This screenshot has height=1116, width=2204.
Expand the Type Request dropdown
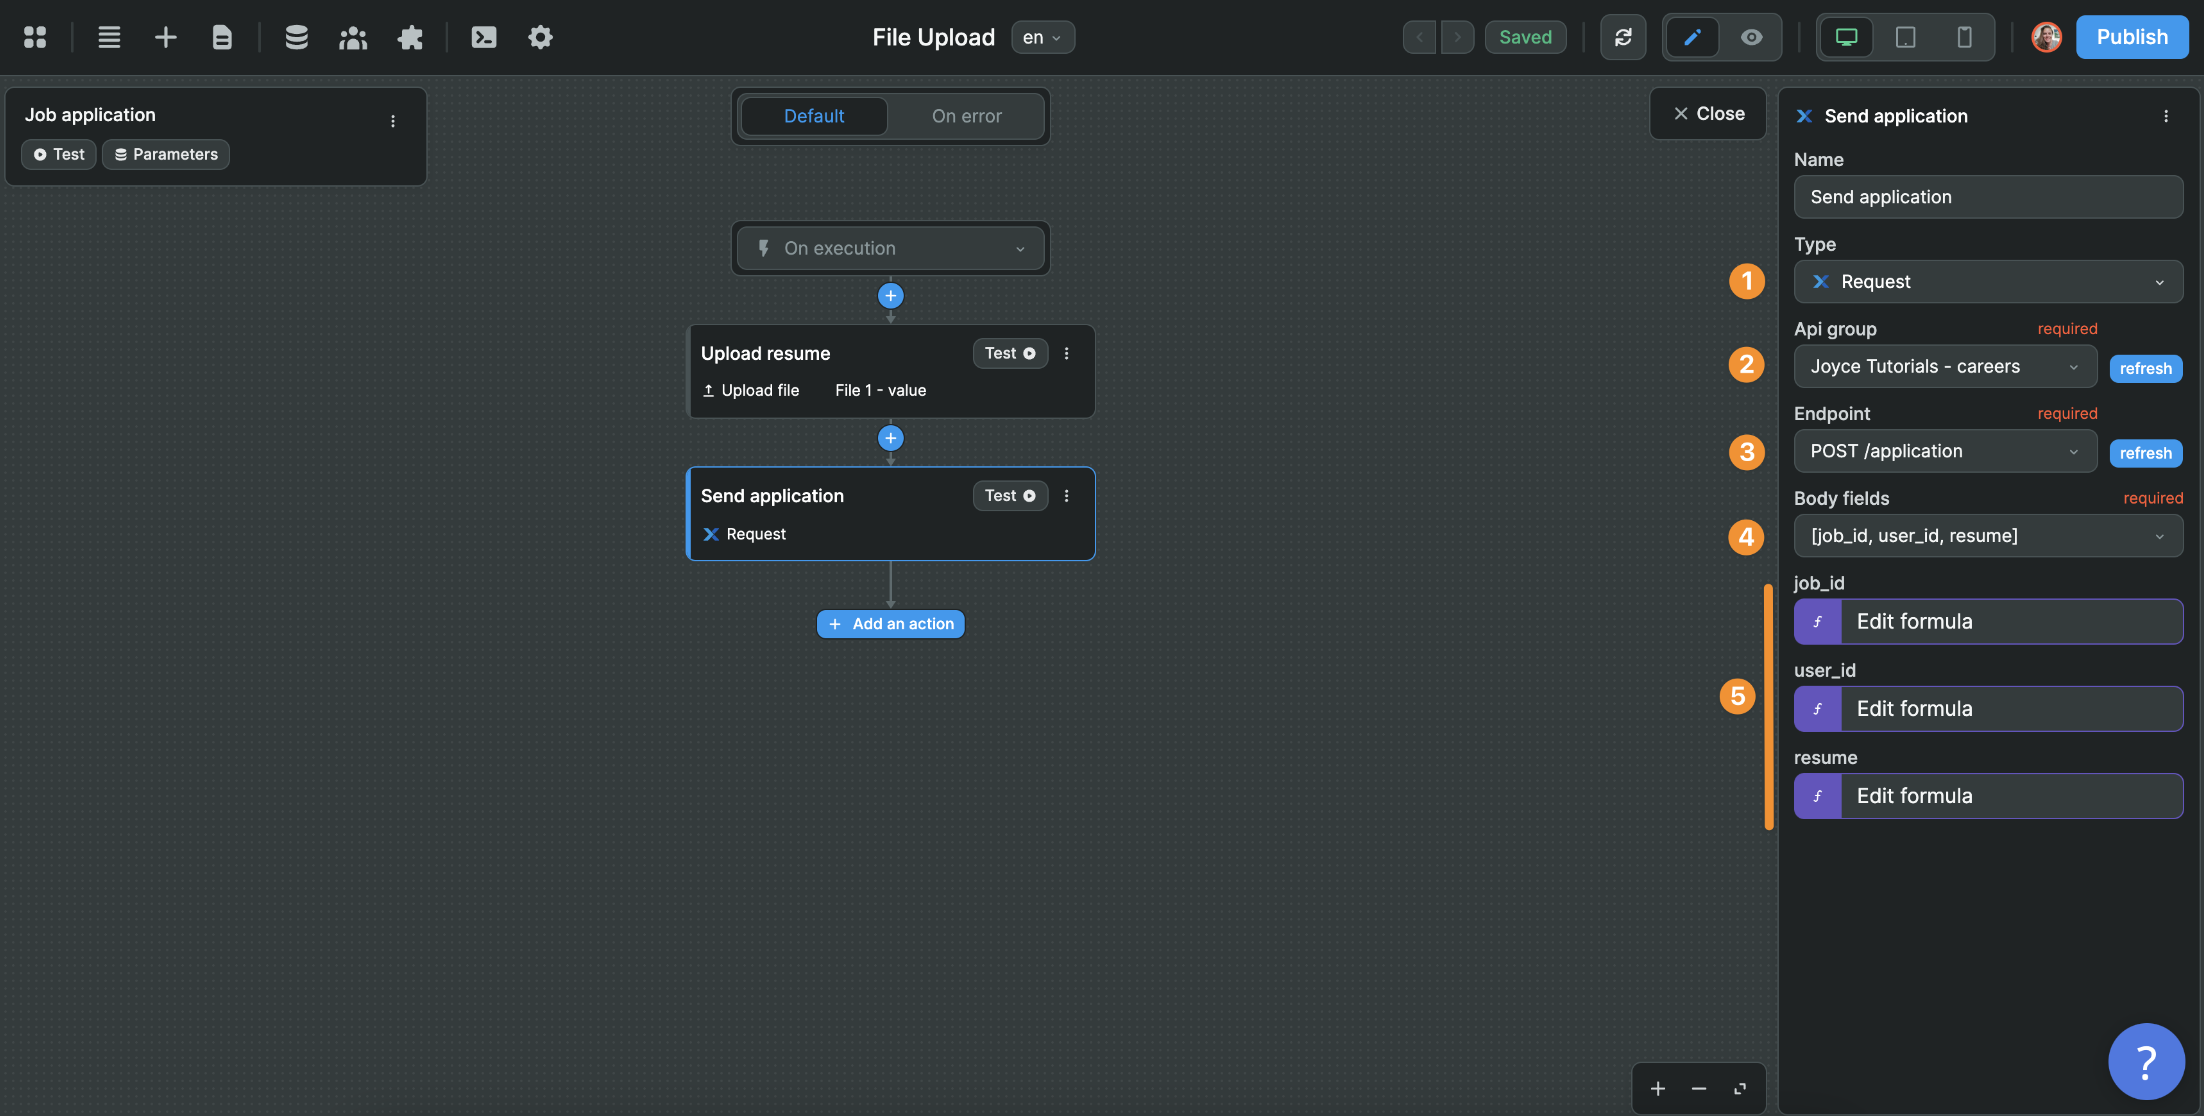(x=1988, y=282)
